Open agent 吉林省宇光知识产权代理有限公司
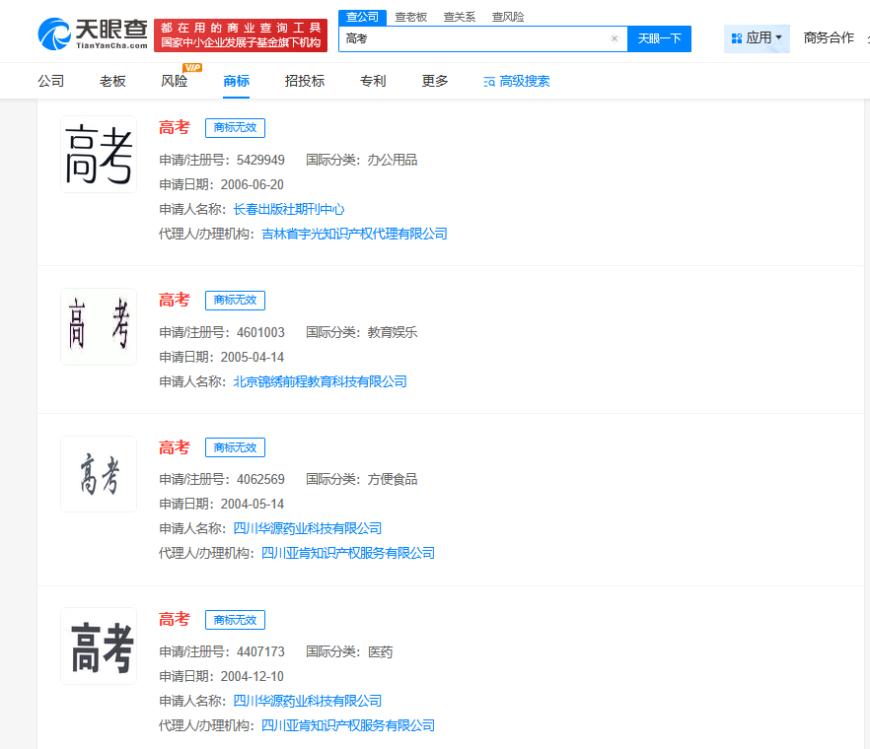 click(x=354, y=234)
